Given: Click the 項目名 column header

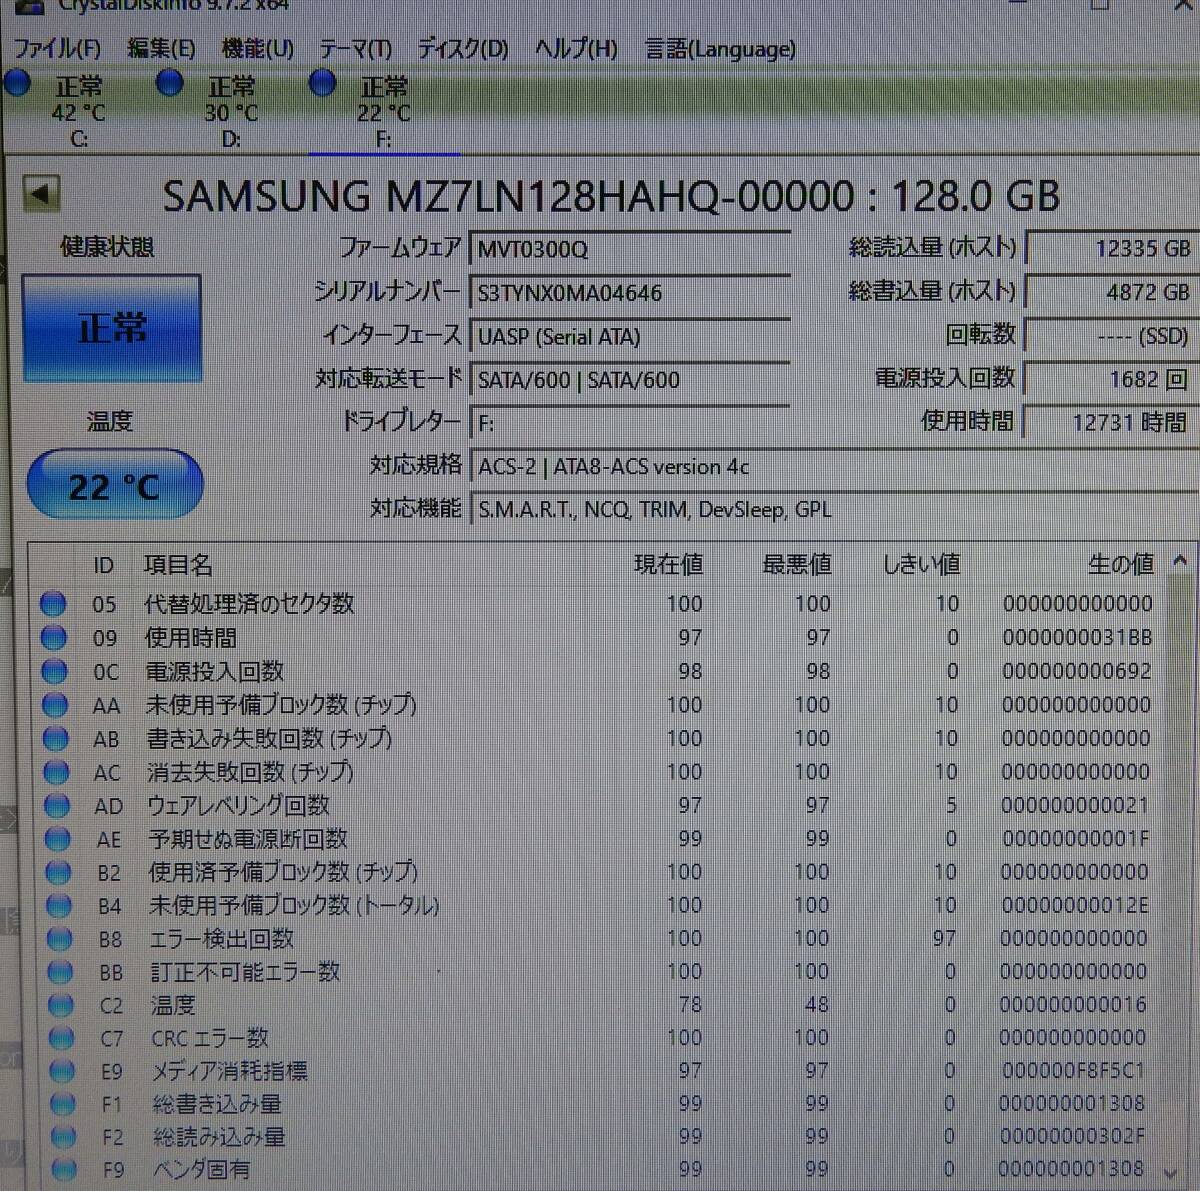Looking at the screenshot, I should click(178, 565).
